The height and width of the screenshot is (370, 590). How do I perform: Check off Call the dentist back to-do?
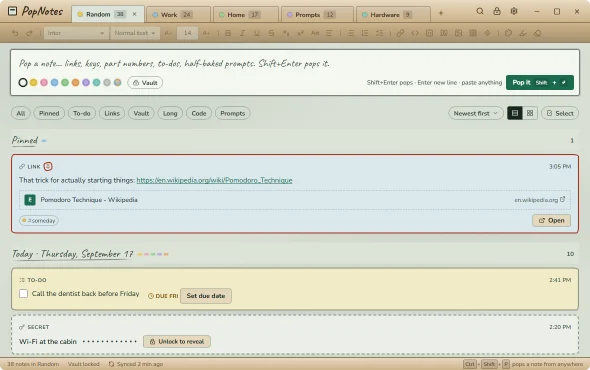(x=23, y=294)
